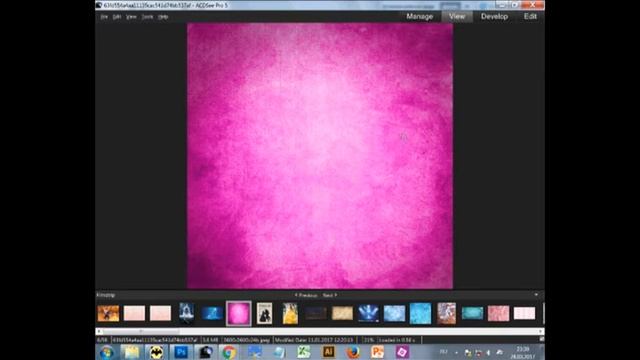
Task: Switch to Manage mode
Action: 419,16
